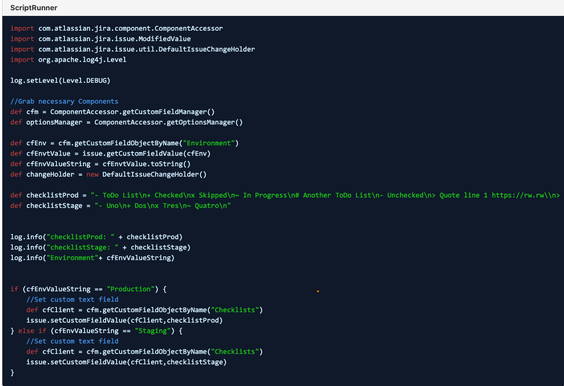Click the //Grab necessary Components comment
This screenshot has width=564, height=386.
pos(64,101)
